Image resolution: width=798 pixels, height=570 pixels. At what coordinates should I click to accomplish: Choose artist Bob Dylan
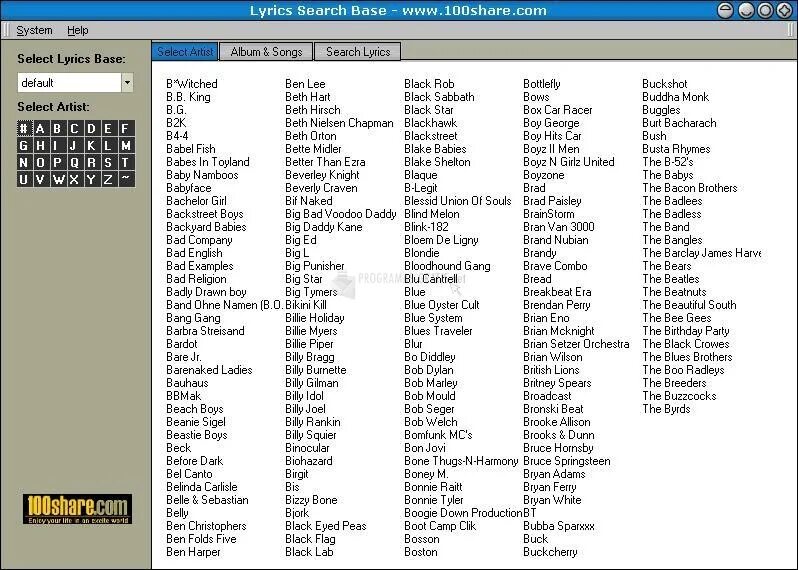[429, 370]
